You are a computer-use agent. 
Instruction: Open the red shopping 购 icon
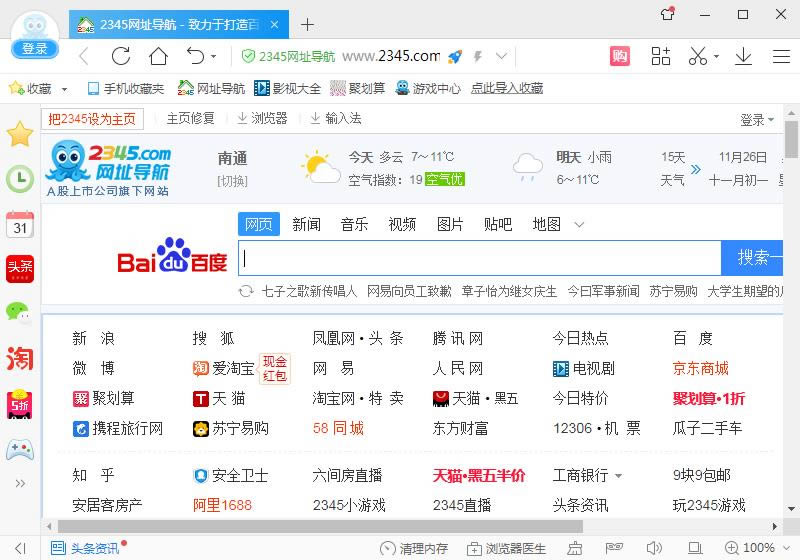[x=620, y=56]
